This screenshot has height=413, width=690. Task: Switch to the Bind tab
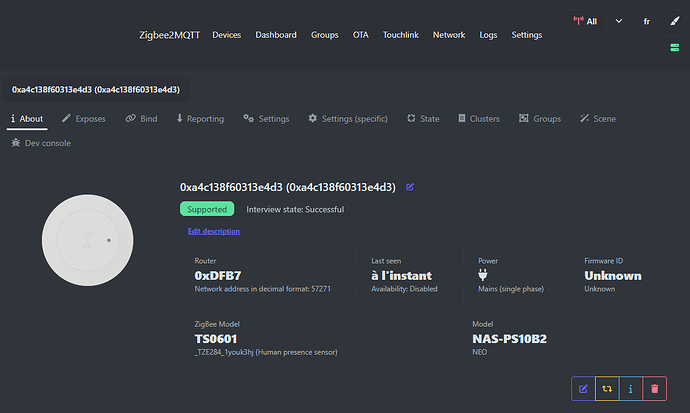tap(141, 119)
